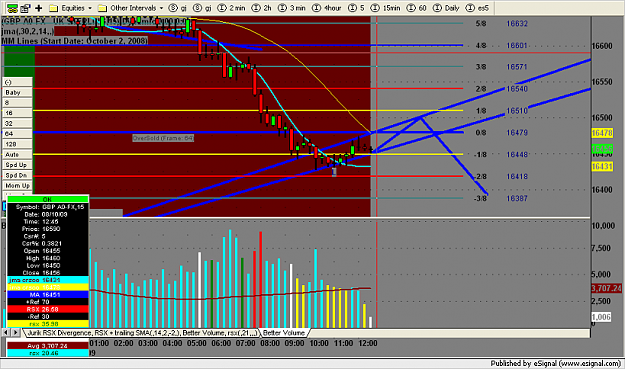This screenshot has width=625, height=369.
Task: Open the Equities folder icon
Action: (54, 8)
